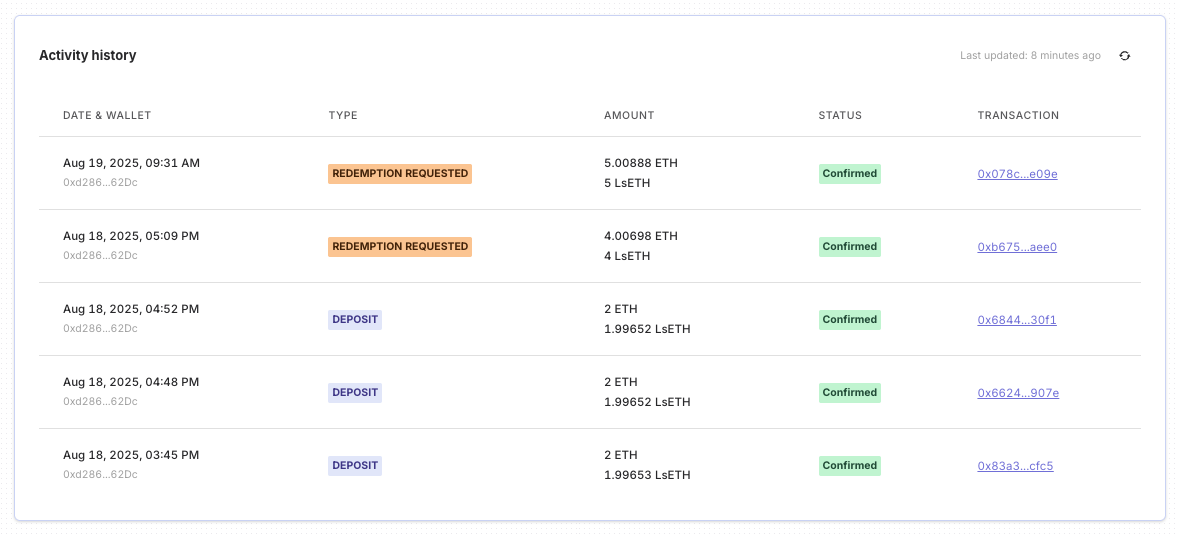Click Redemption Requested badge for 05:09 PM row

(x=400, y=247)
